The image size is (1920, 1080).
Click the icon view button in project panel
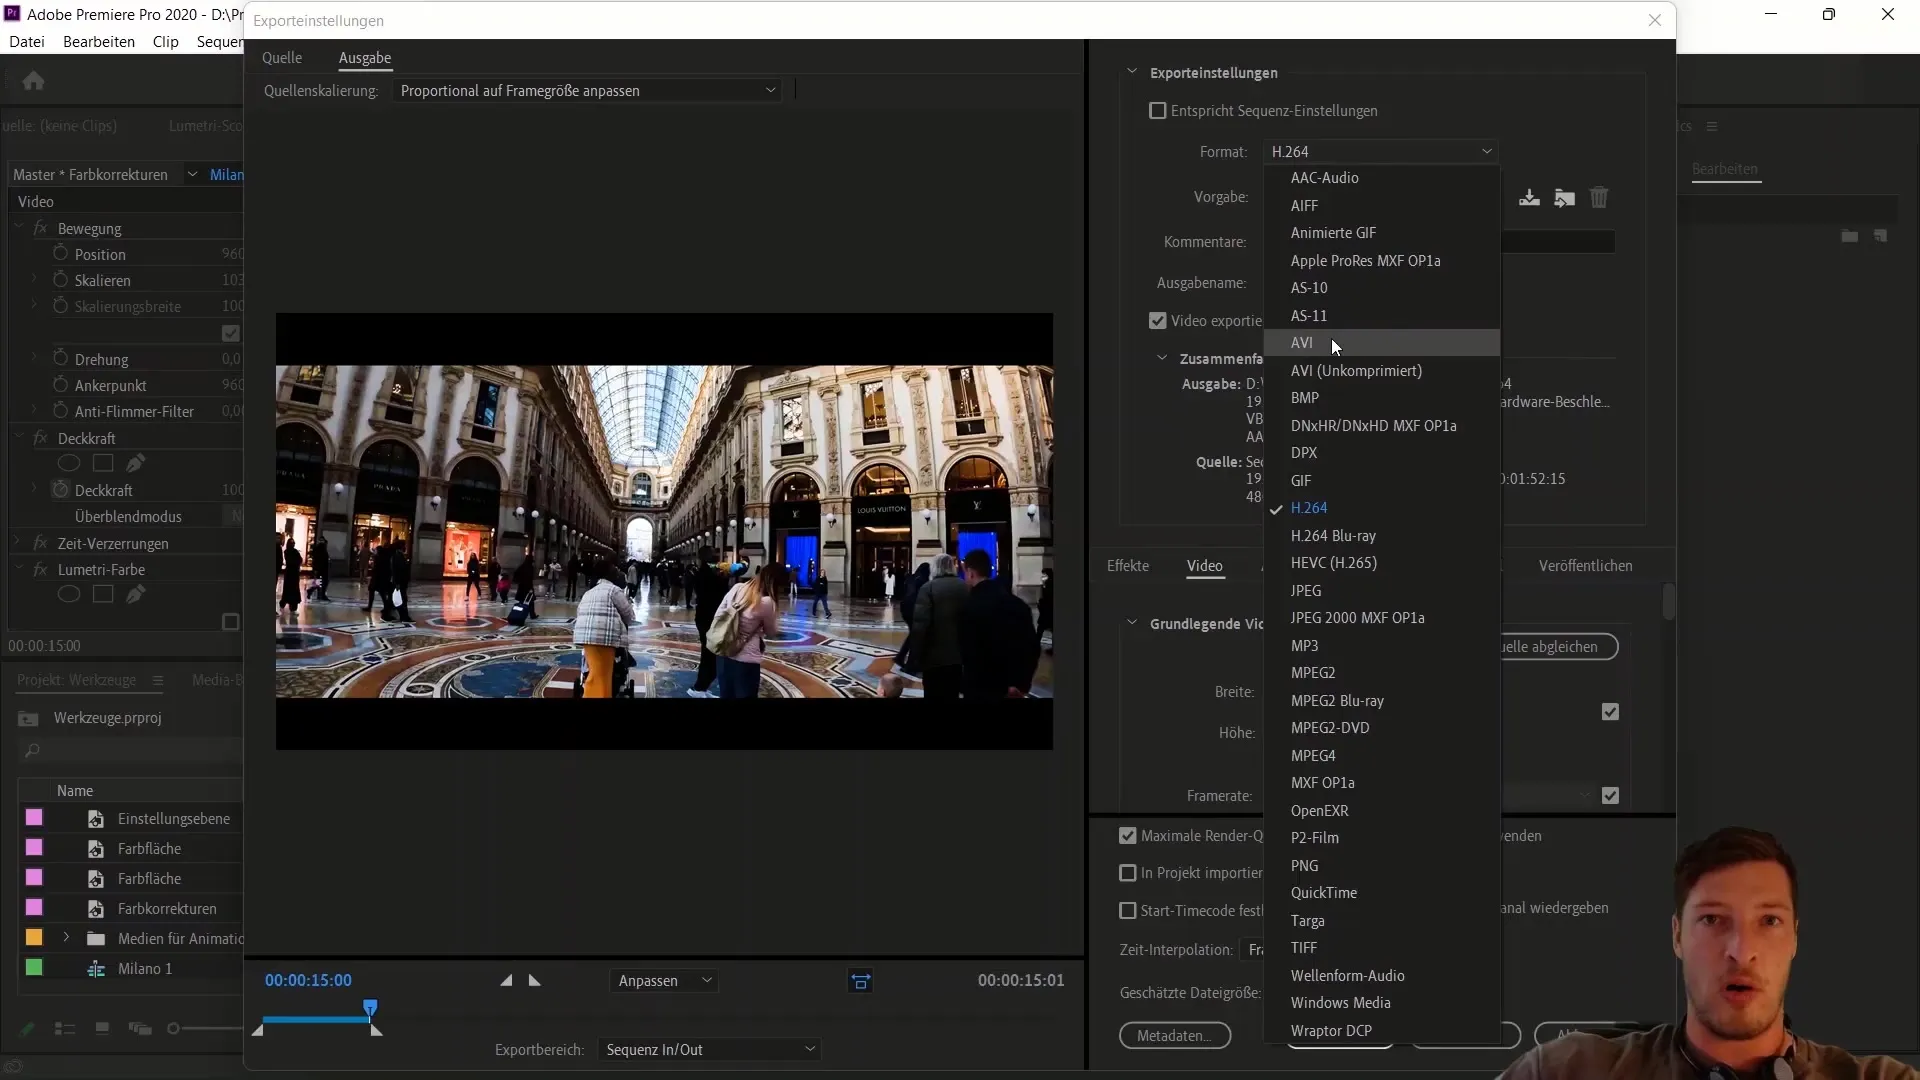point(102,1028)
